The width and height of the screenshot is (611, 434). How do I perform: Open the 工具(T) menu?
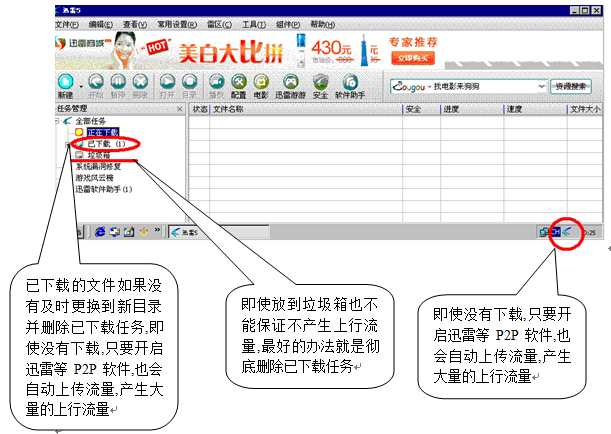[254, 25]
